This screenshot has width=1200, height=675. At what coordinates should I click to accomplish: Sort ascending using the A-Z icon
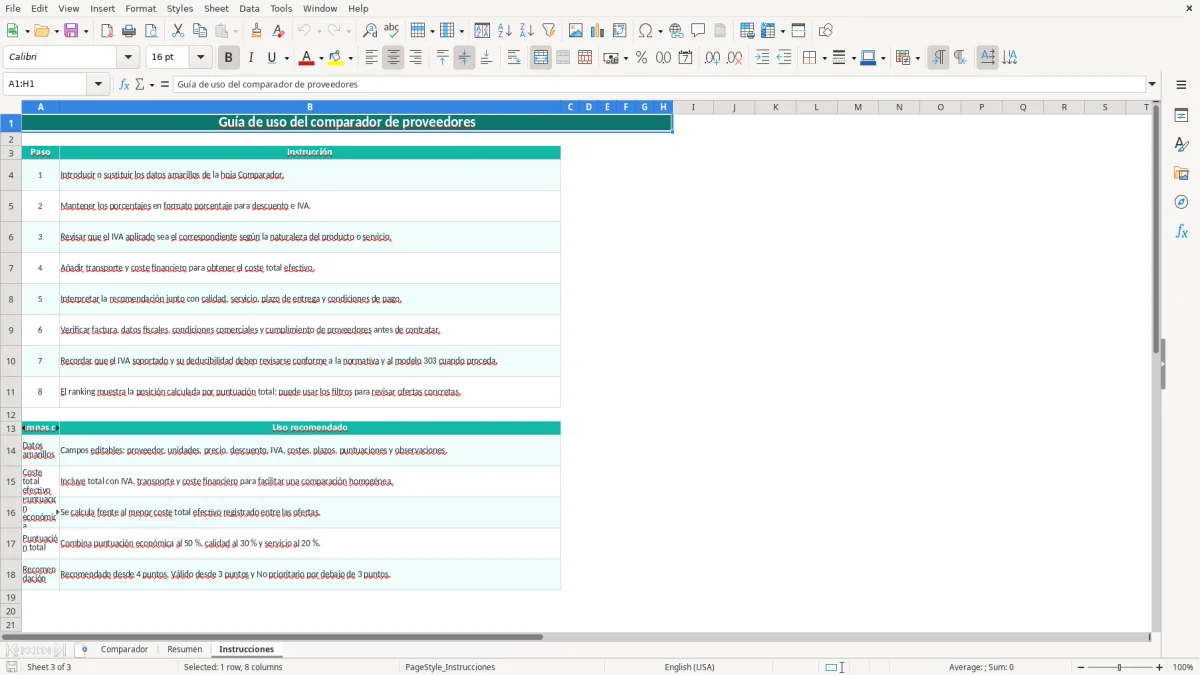pyautogui.click(x=505, y=31)
